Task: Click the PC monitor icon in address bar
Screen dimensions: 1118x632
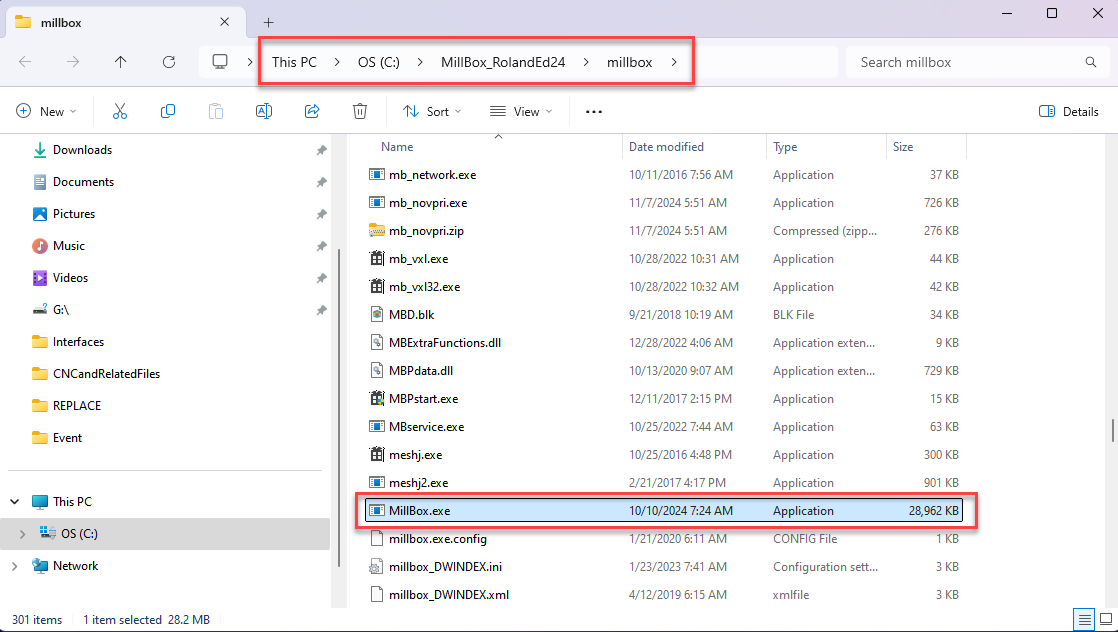Action: pos(220,62)
